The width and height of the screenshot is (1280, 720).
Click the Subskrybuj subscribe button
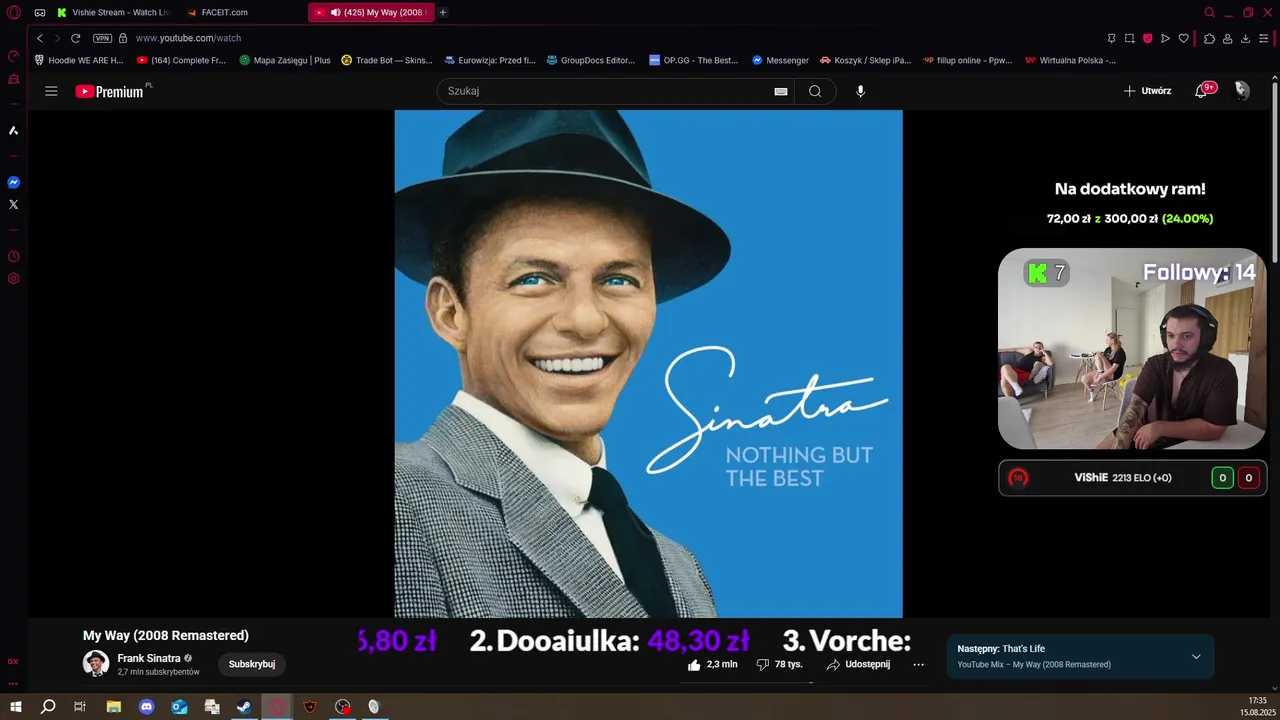point(252,664)
